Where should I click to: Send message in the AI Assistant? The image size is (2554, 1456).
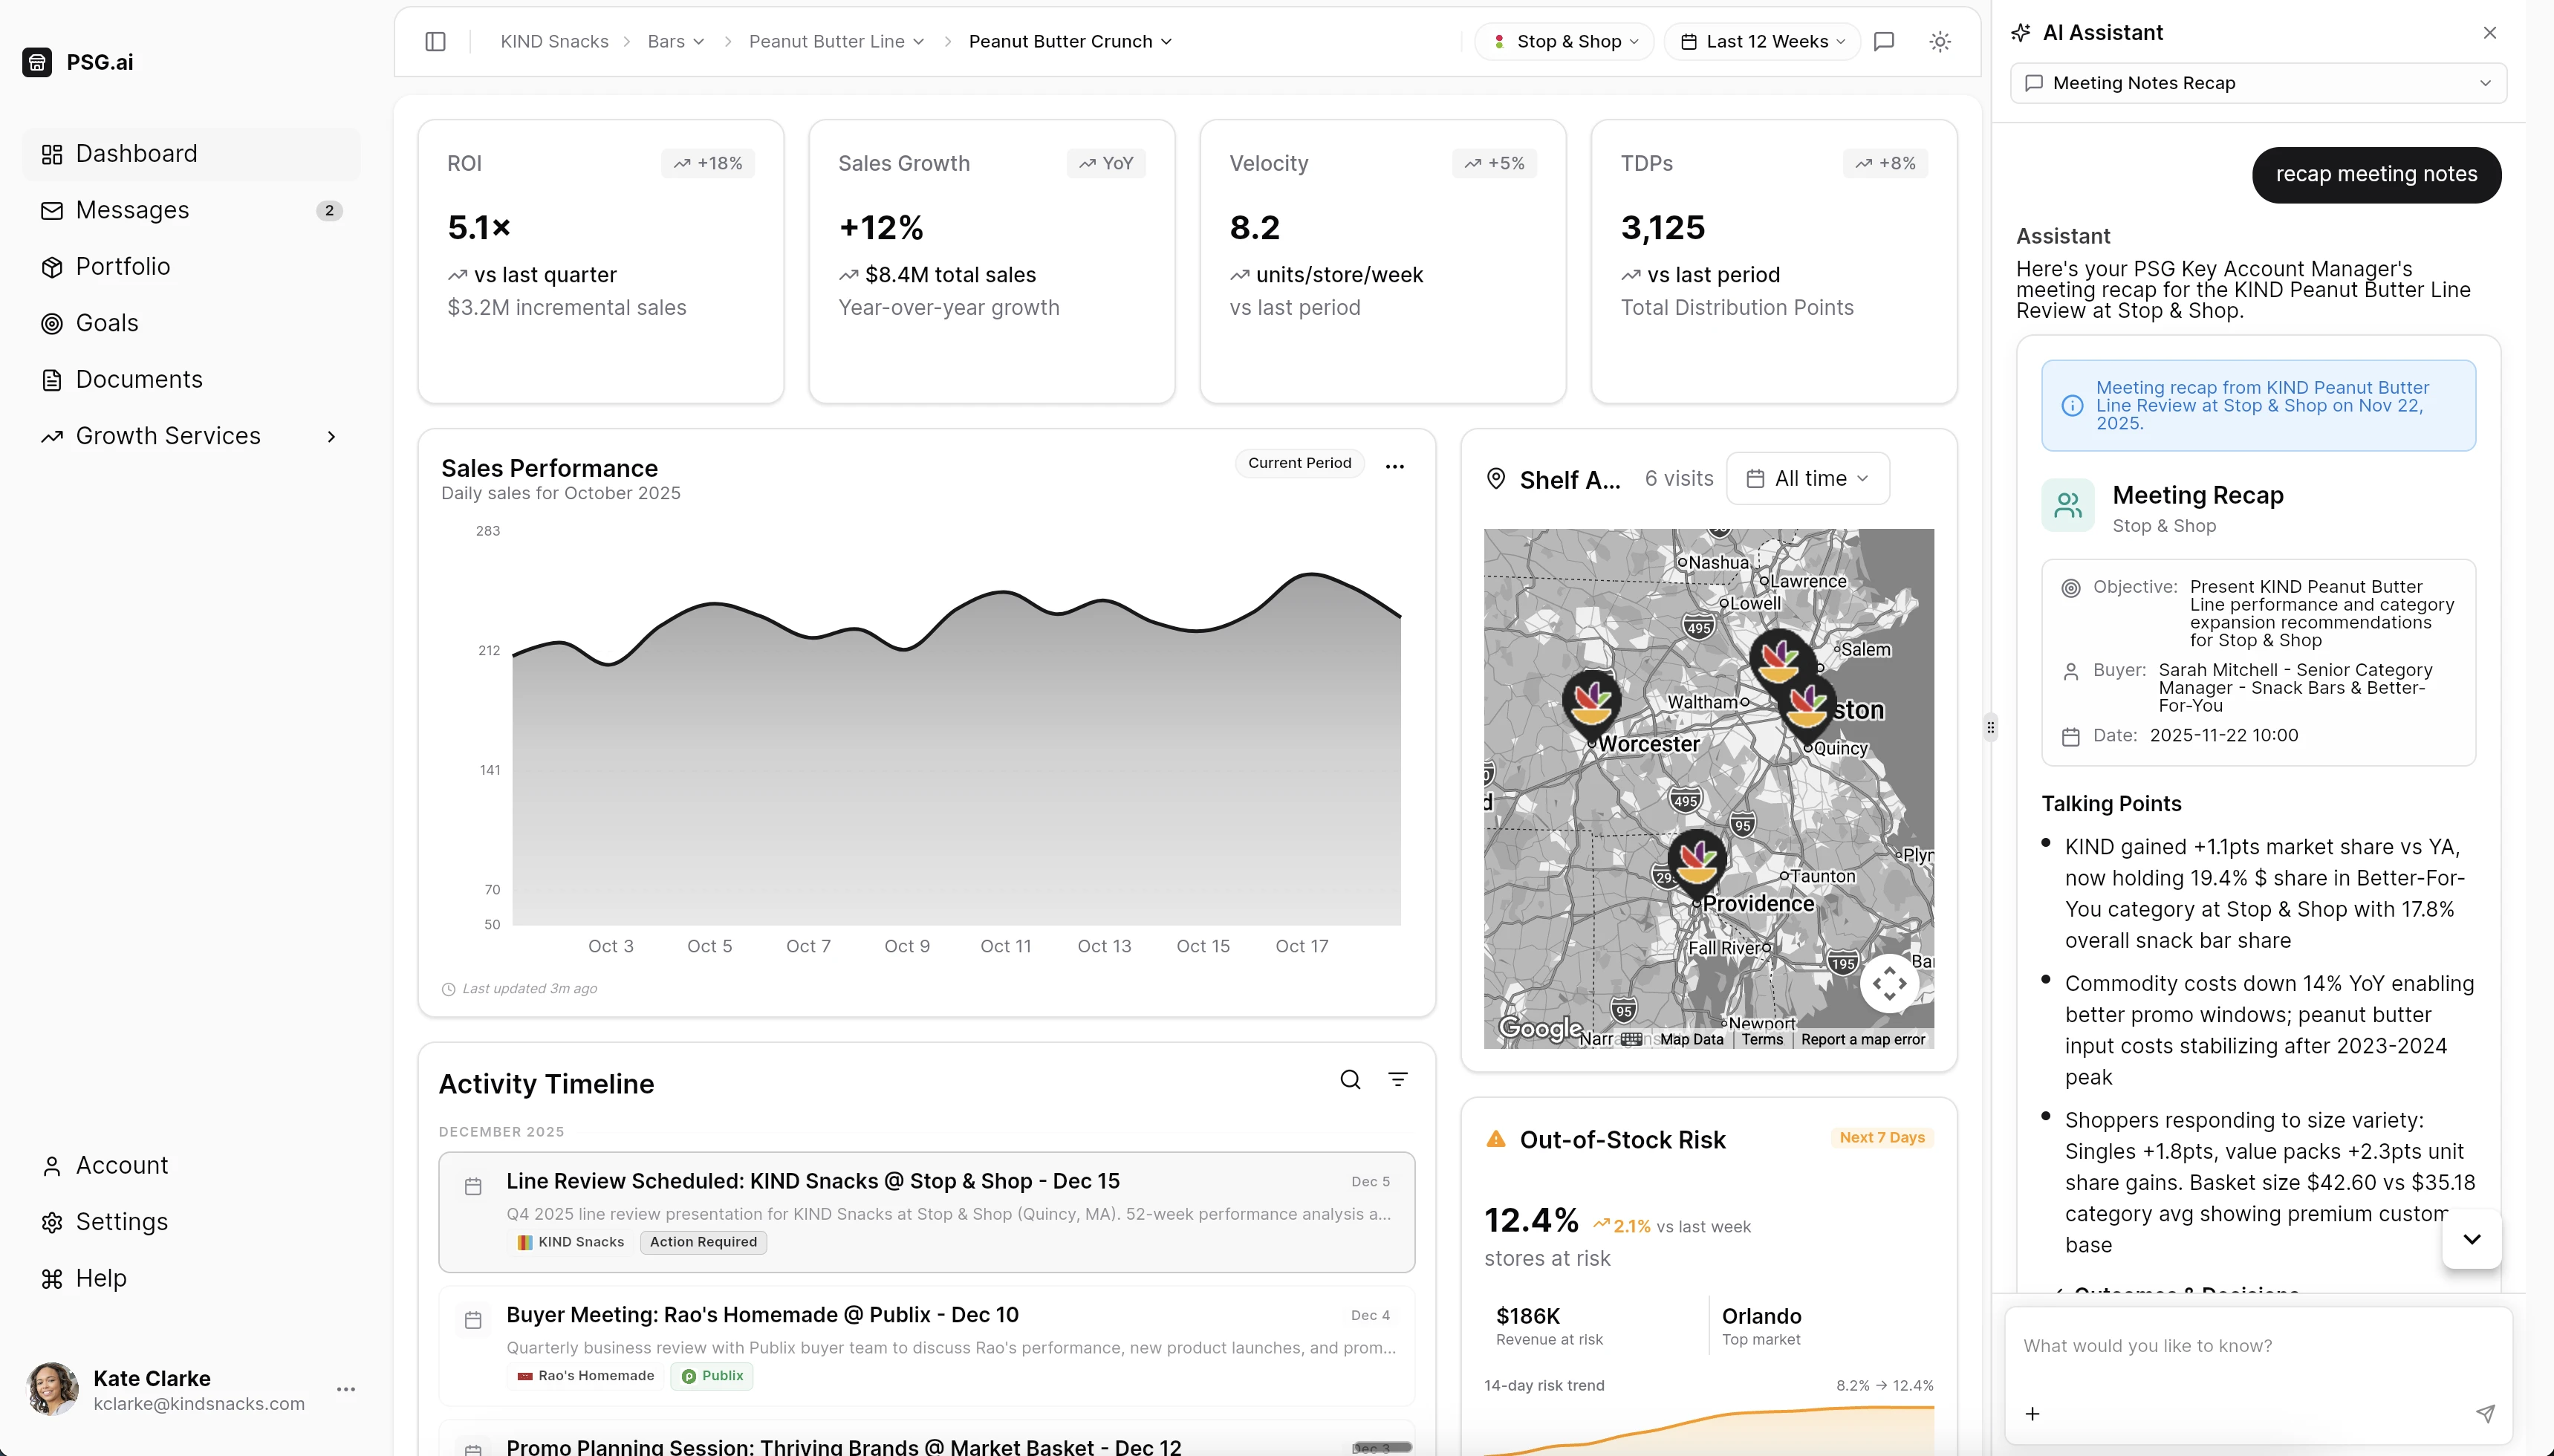click(2484, 1413)
